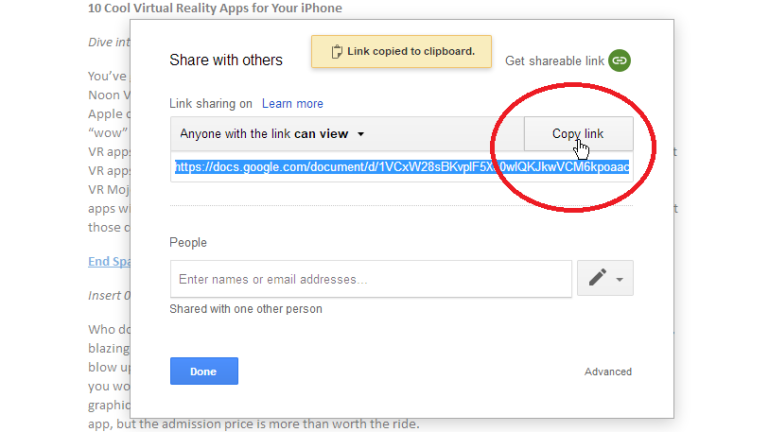This screenshot has height=432, width=769.
Task: Click the Copy link button
Action: pos(578,133)
